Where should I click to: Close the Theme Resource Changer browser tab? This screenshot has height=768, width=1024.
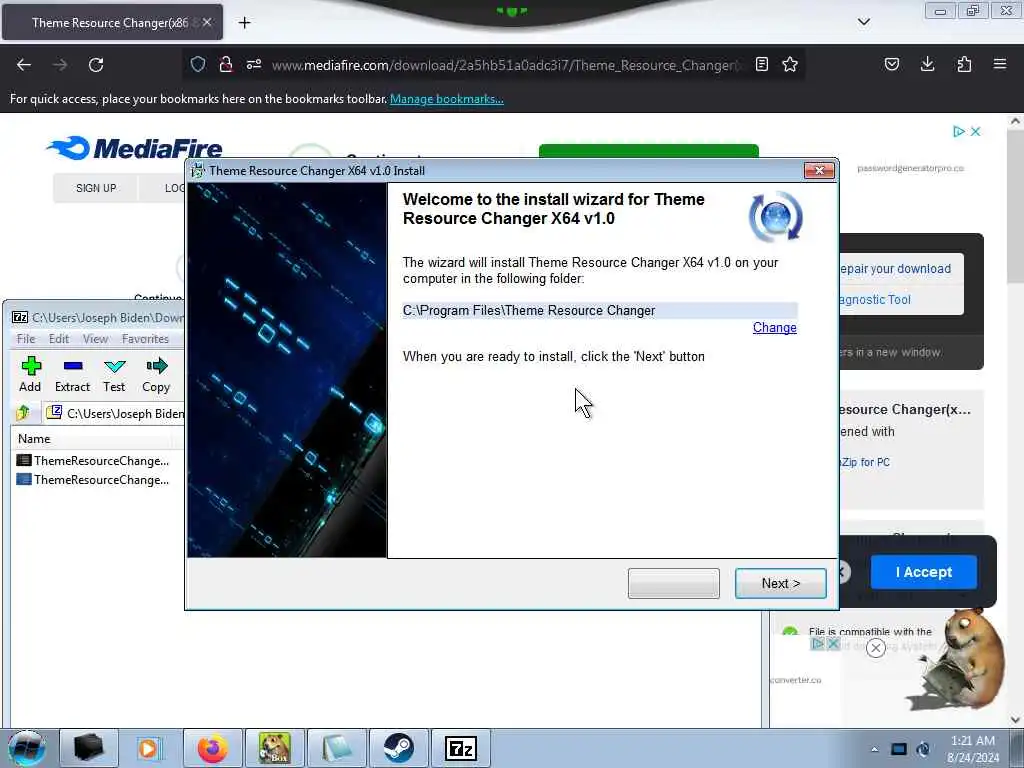(206, 22)
